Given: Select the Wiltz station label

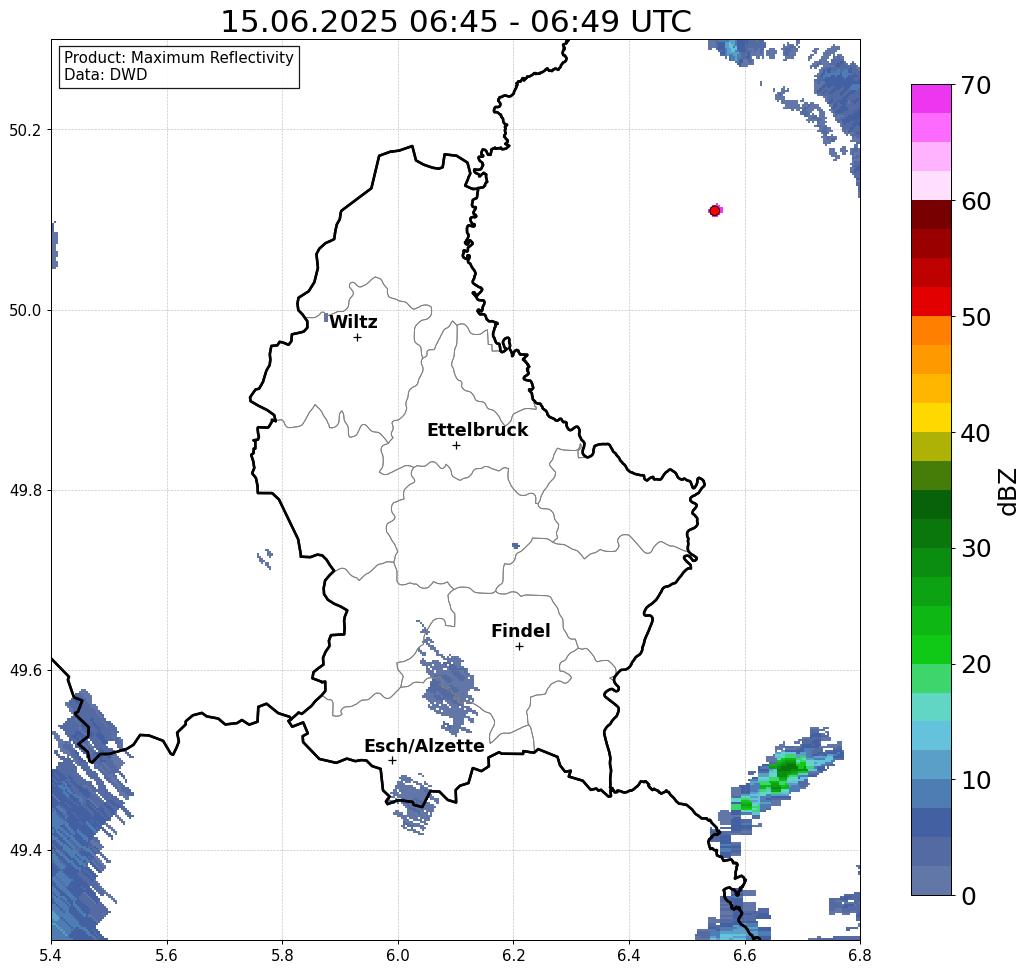Looking at the screenshot, I should tap(353, 322).
